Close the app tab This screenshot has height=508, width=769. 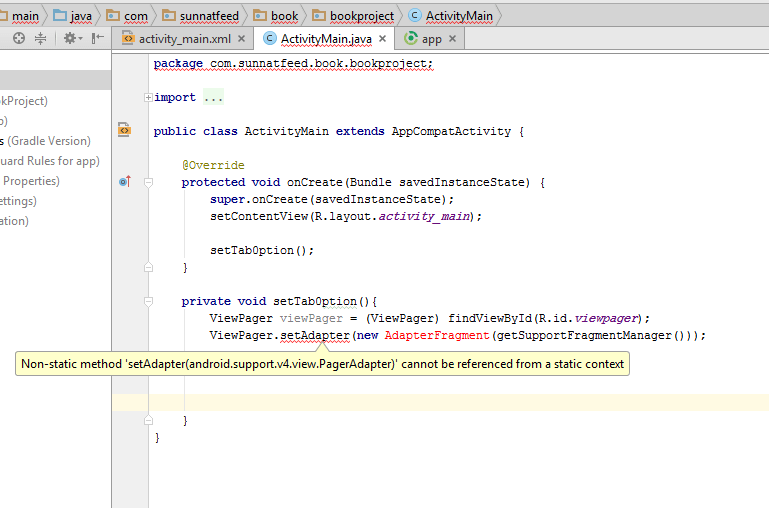point(452,39)
